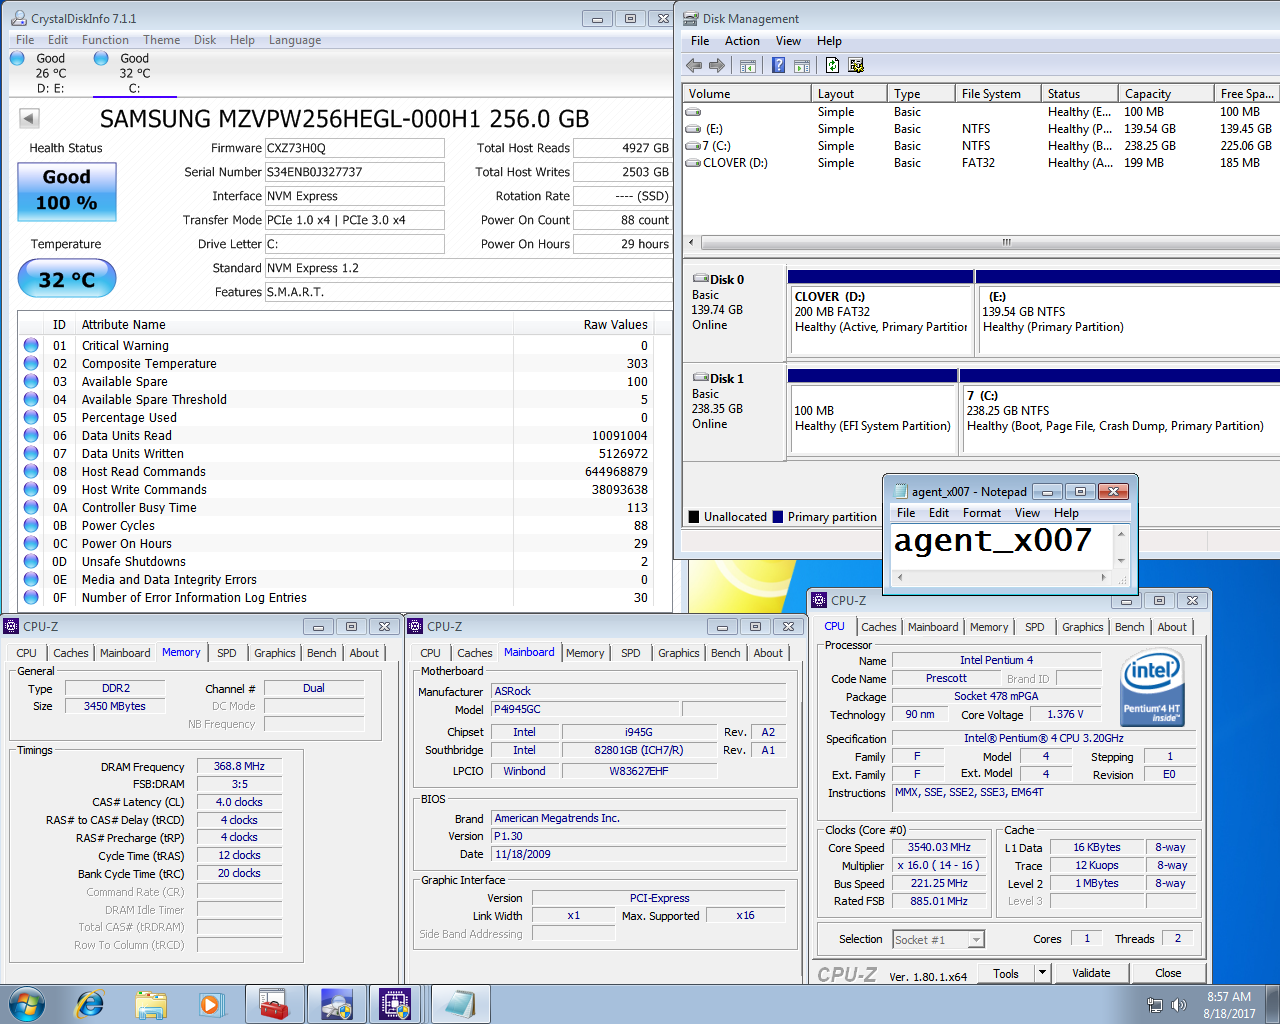Launch Internet Explorer from the taskbar
This screenshot has height=1024, width=1280.
coord(90,1004)
